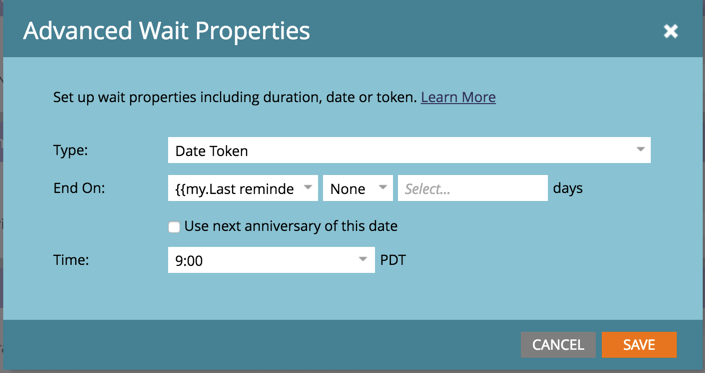
Task: Open the Learn More link
Action: click(458, 97)
